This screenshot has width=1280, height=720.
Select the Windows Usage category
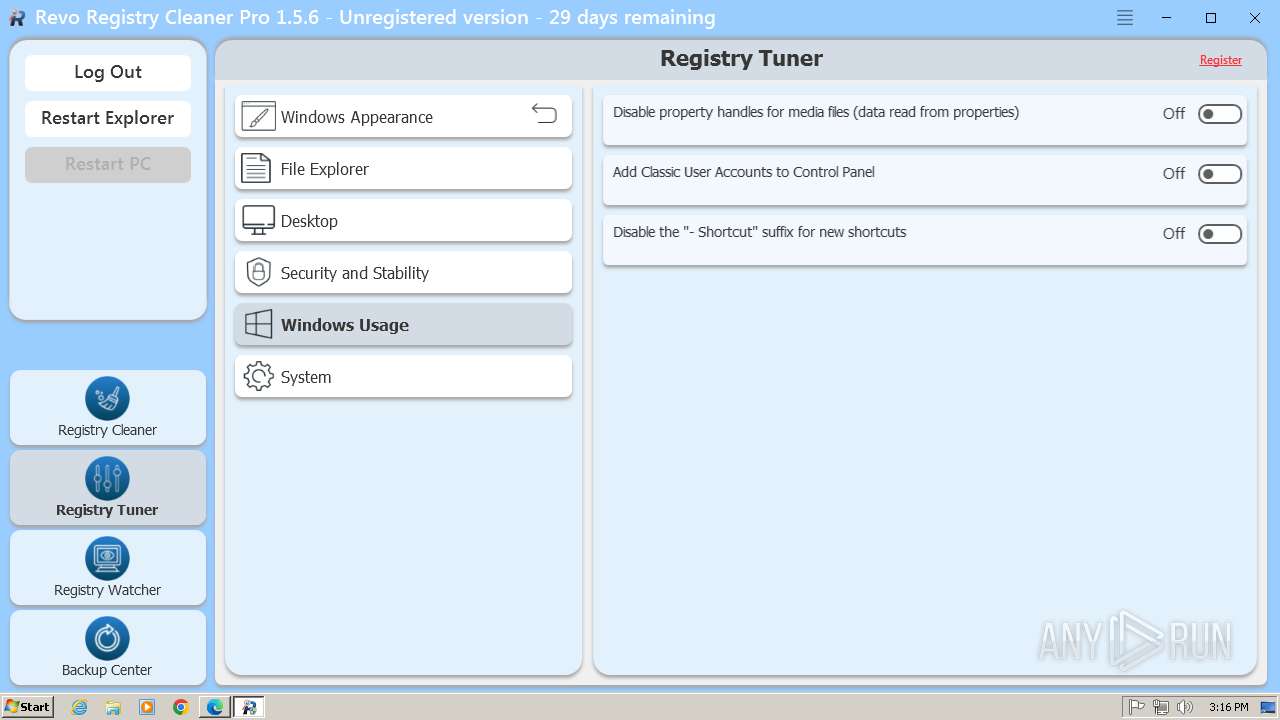403,324
